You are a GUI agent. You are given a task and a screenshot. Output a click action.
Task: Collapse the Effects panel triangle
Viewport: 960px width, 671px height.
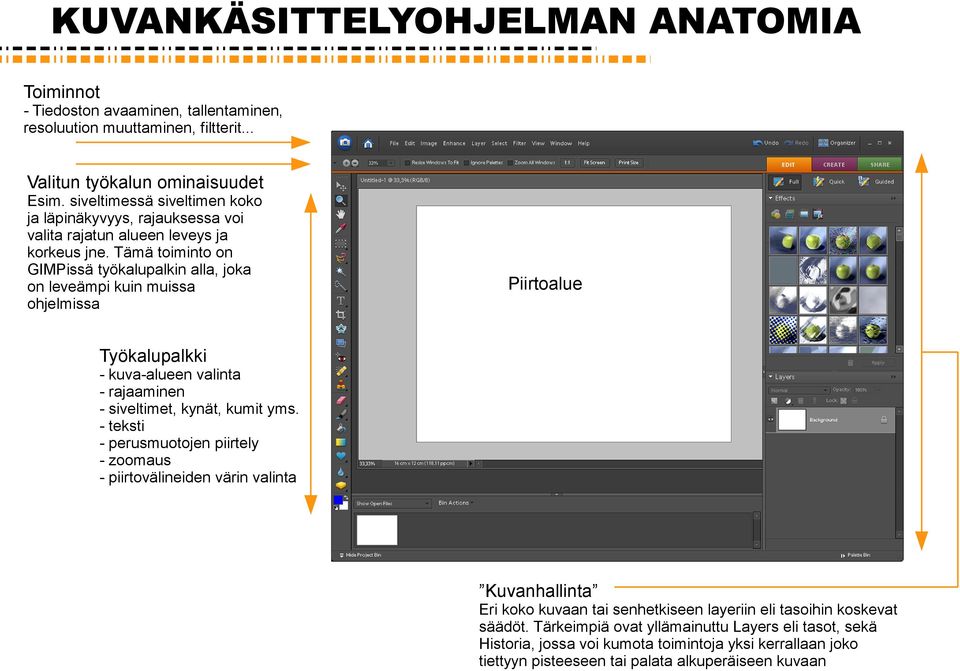(x=771, y=198)
